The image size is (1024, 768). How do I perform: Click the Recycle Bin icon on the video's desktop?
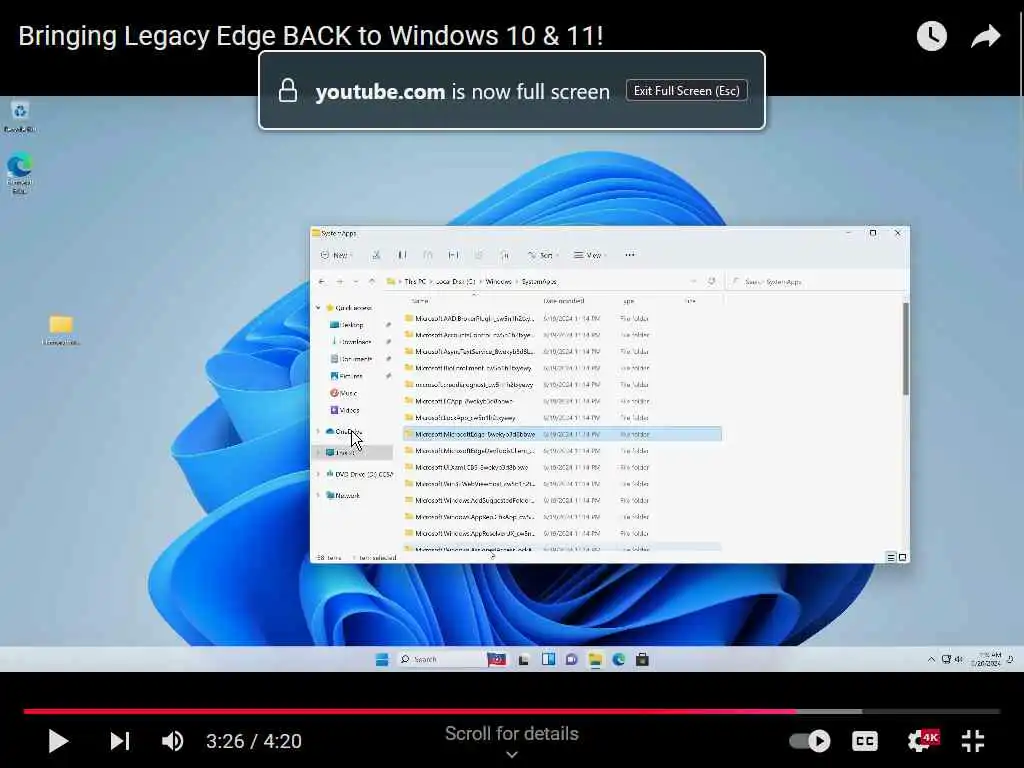pyautogui.click(x=20, y=116)
